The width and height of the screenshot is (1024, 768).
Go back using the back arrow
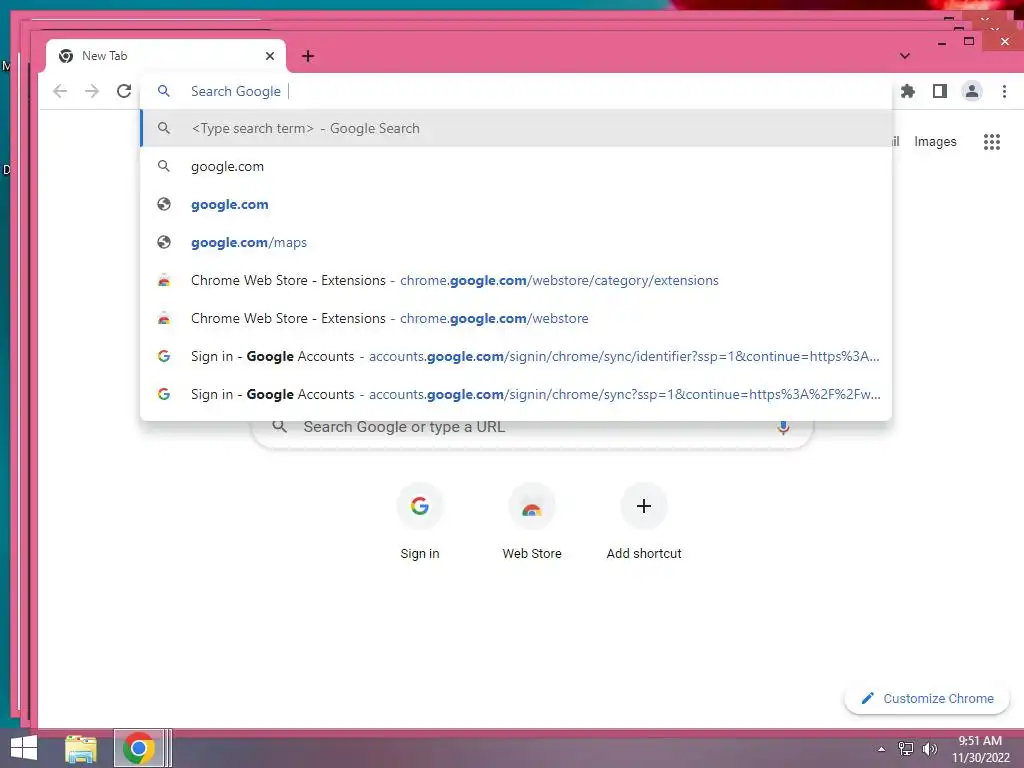tap(60, 91)
